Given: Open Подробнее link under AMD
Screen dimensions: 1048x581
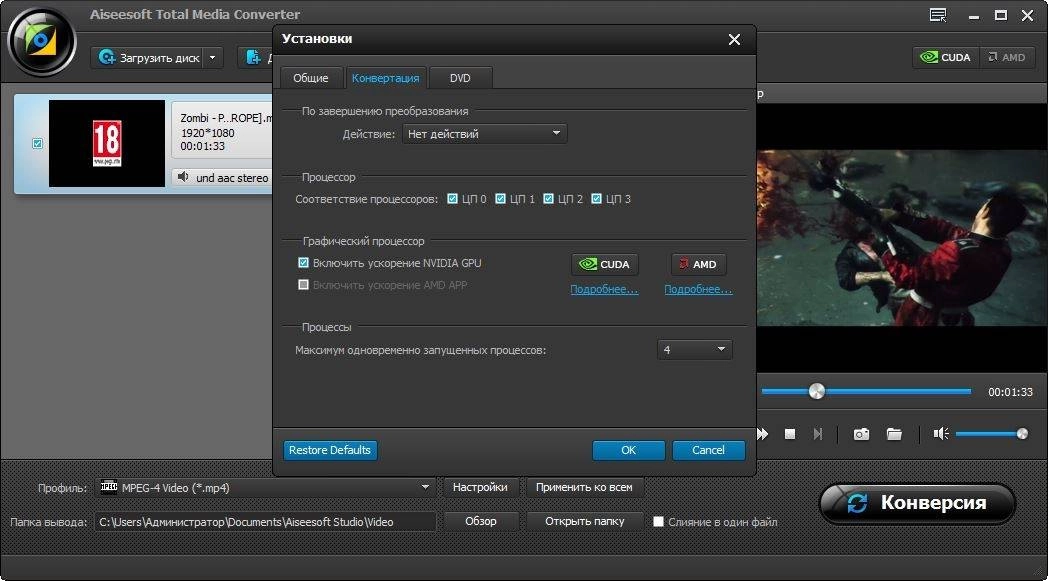Looking at the screenshot, I should click(x=698, y=289).
